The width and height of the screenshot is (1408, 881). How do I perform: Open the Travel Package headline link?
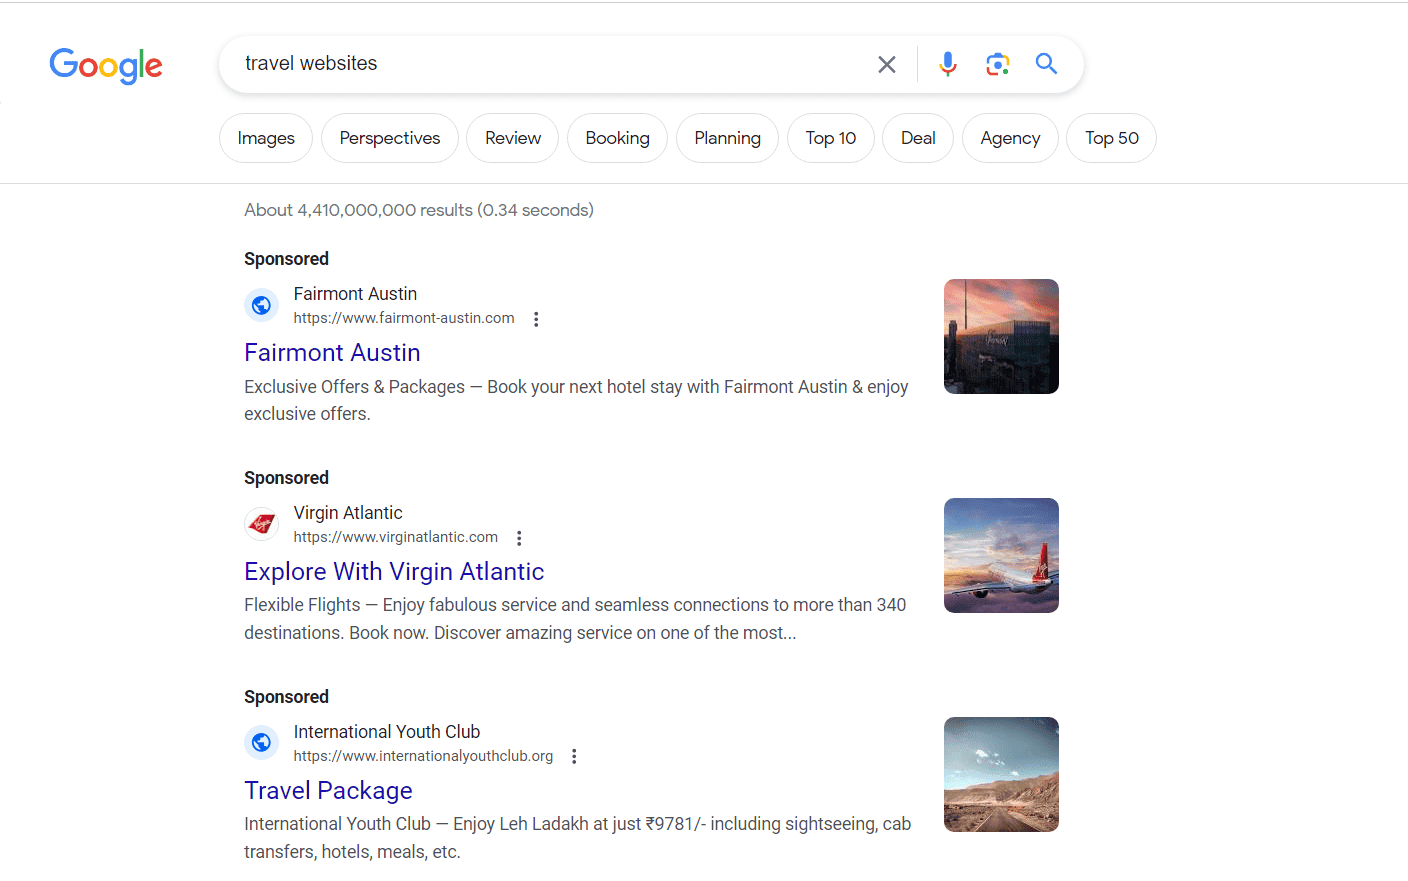(328, 791)
